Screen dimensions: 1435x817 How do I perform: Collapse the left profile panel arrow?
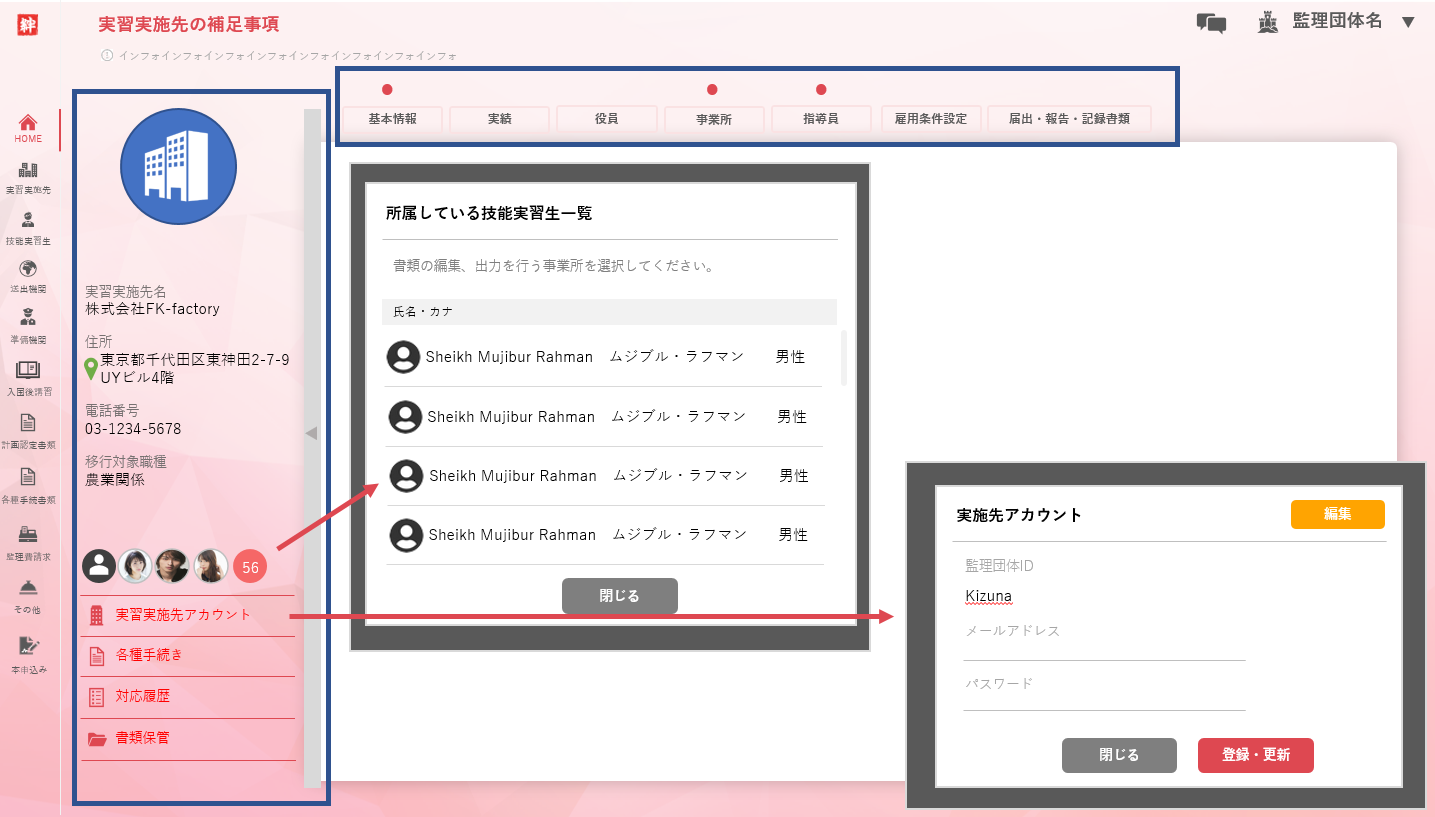(311, 433)
